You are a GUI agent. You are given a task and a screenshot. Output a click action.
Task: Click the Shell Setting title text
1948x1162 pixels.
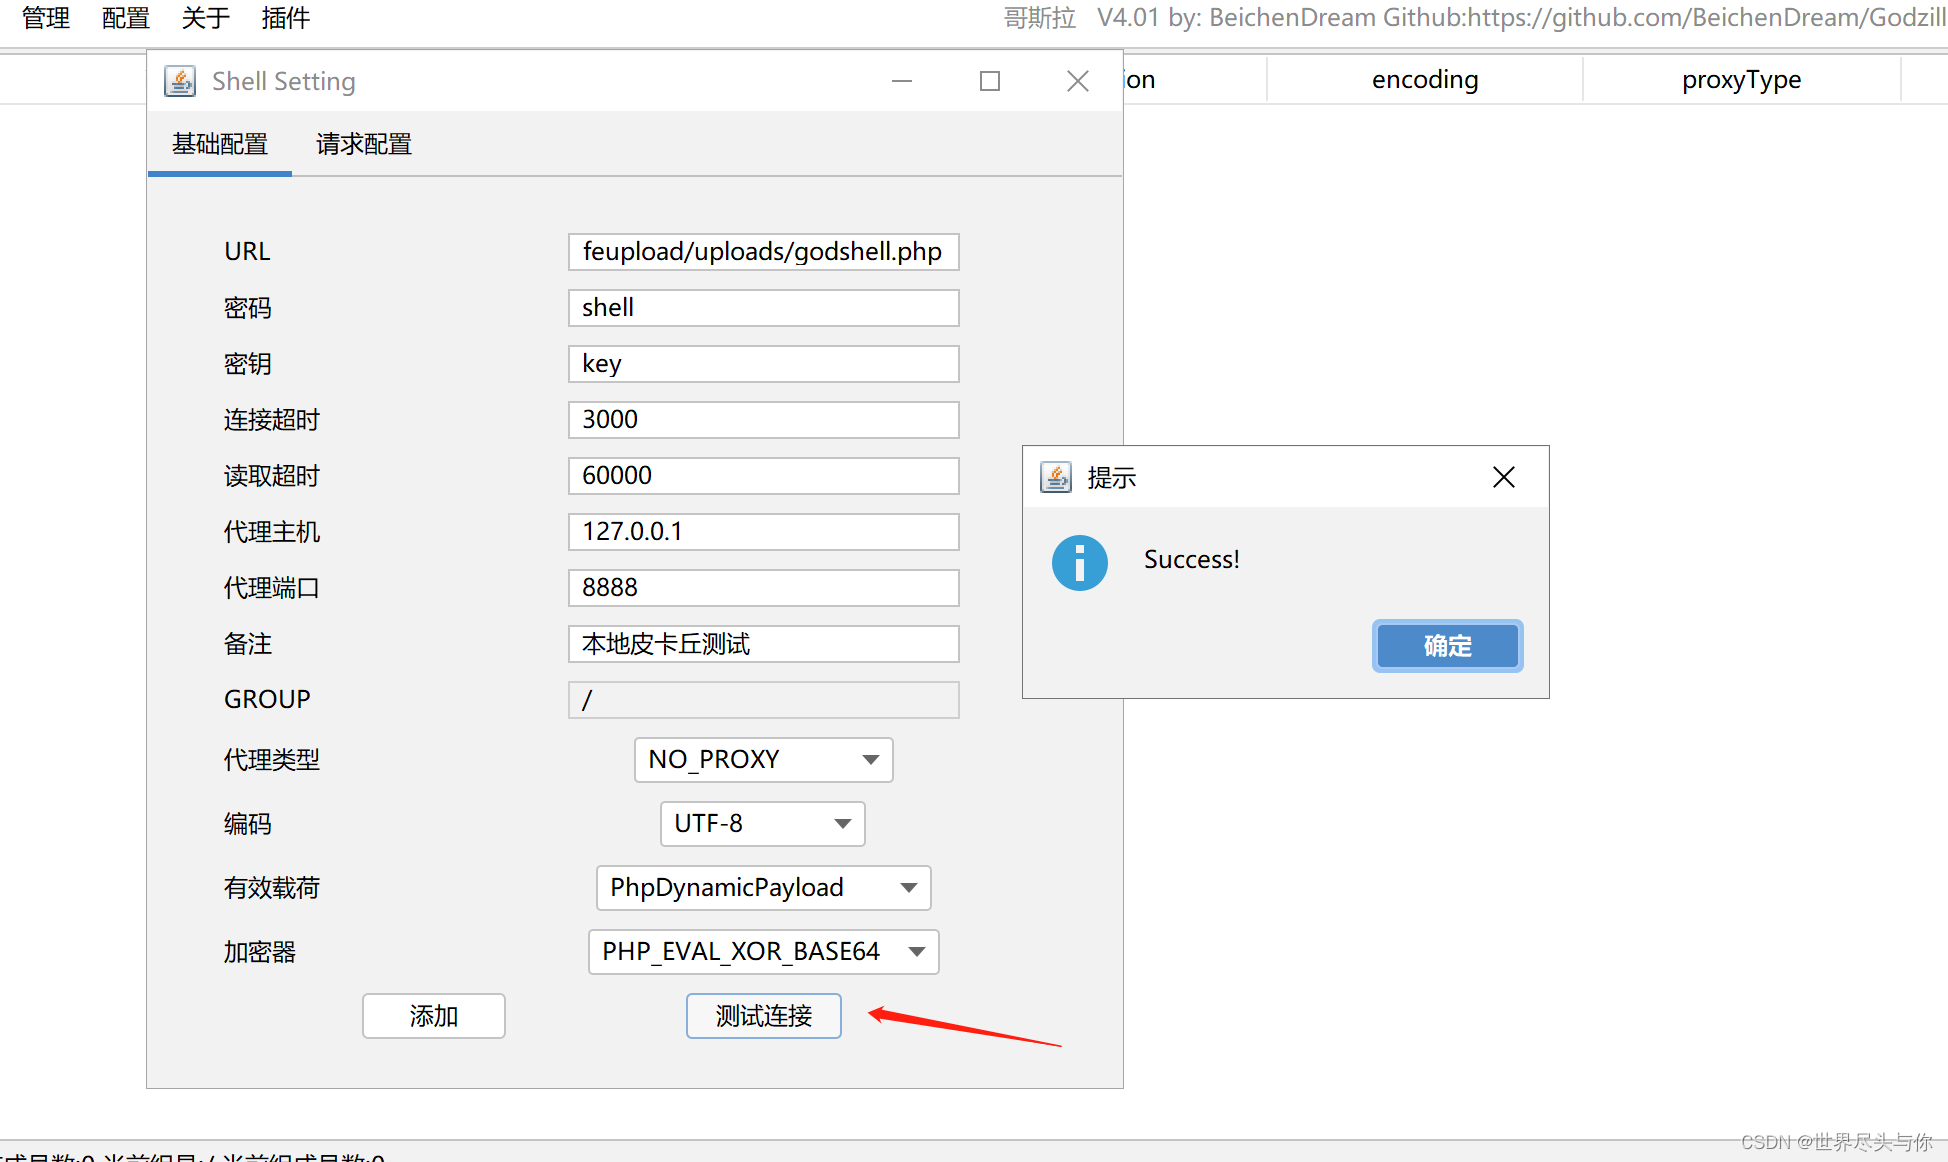coord(284,82)
